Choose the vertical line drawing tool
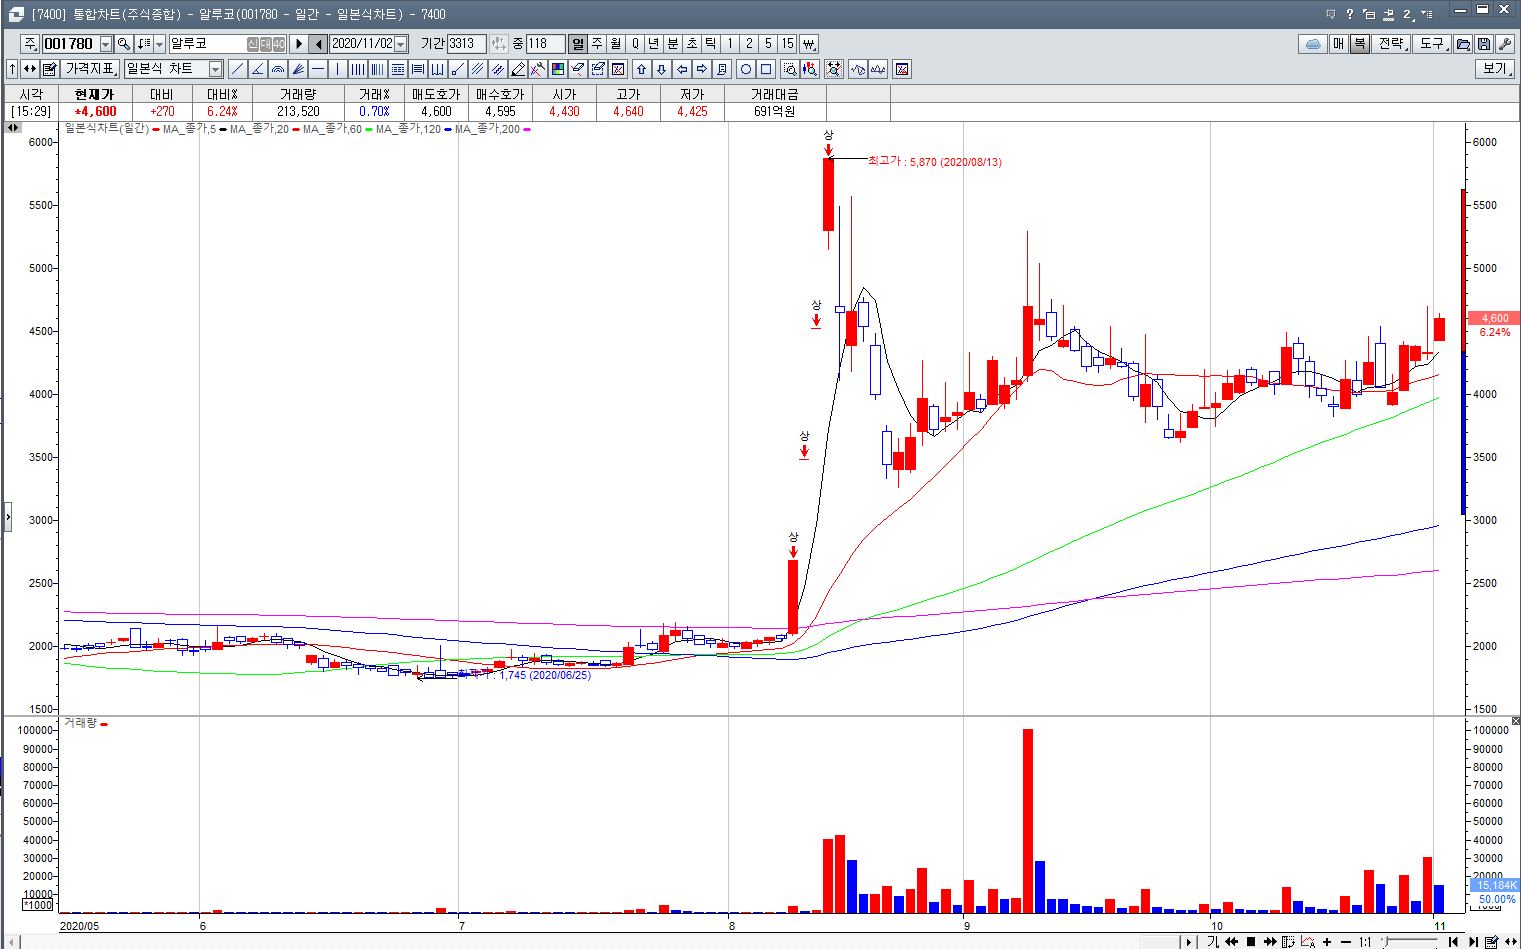 coord(337,69)
